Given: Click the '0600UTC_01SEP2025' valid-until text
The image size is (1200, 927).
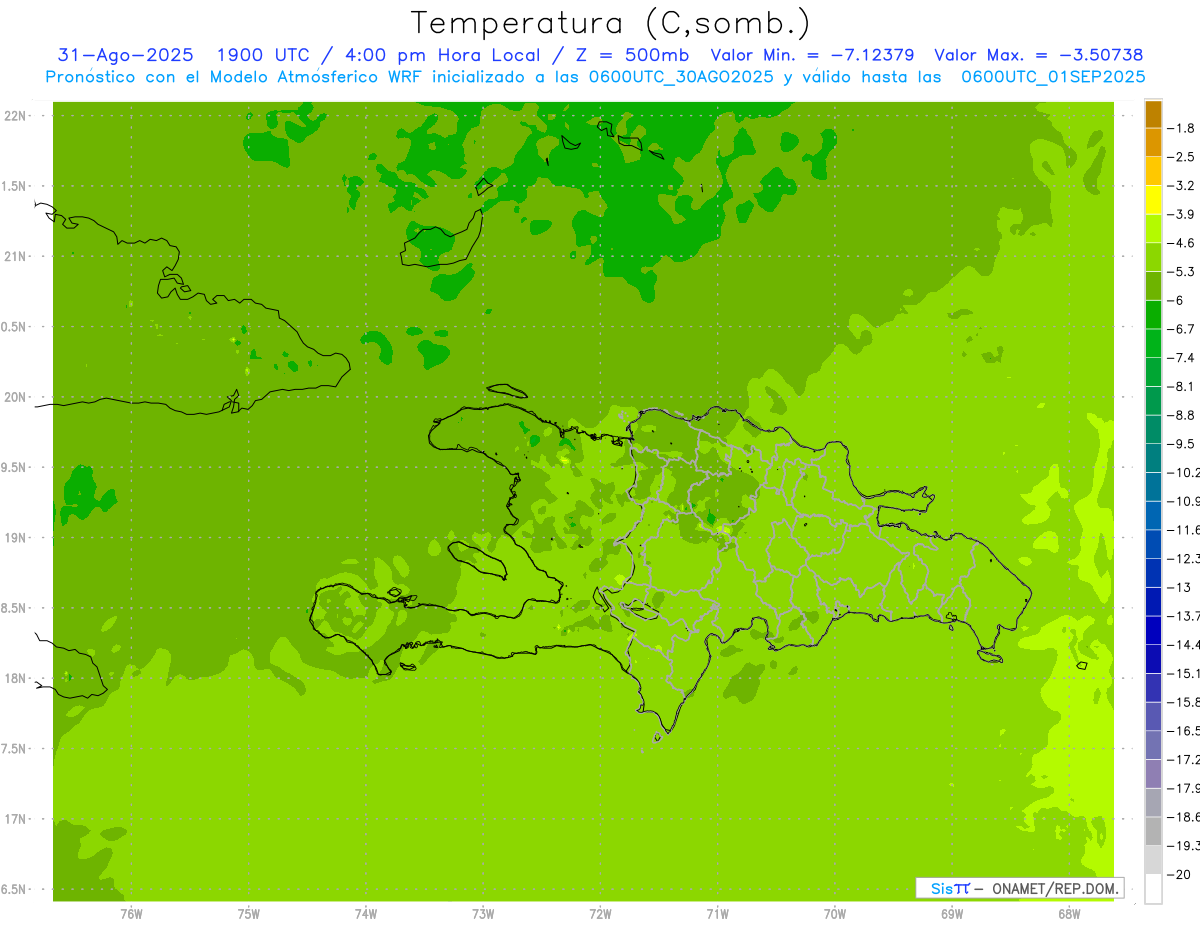Looking at the screenshot, I should (1053, 77).
